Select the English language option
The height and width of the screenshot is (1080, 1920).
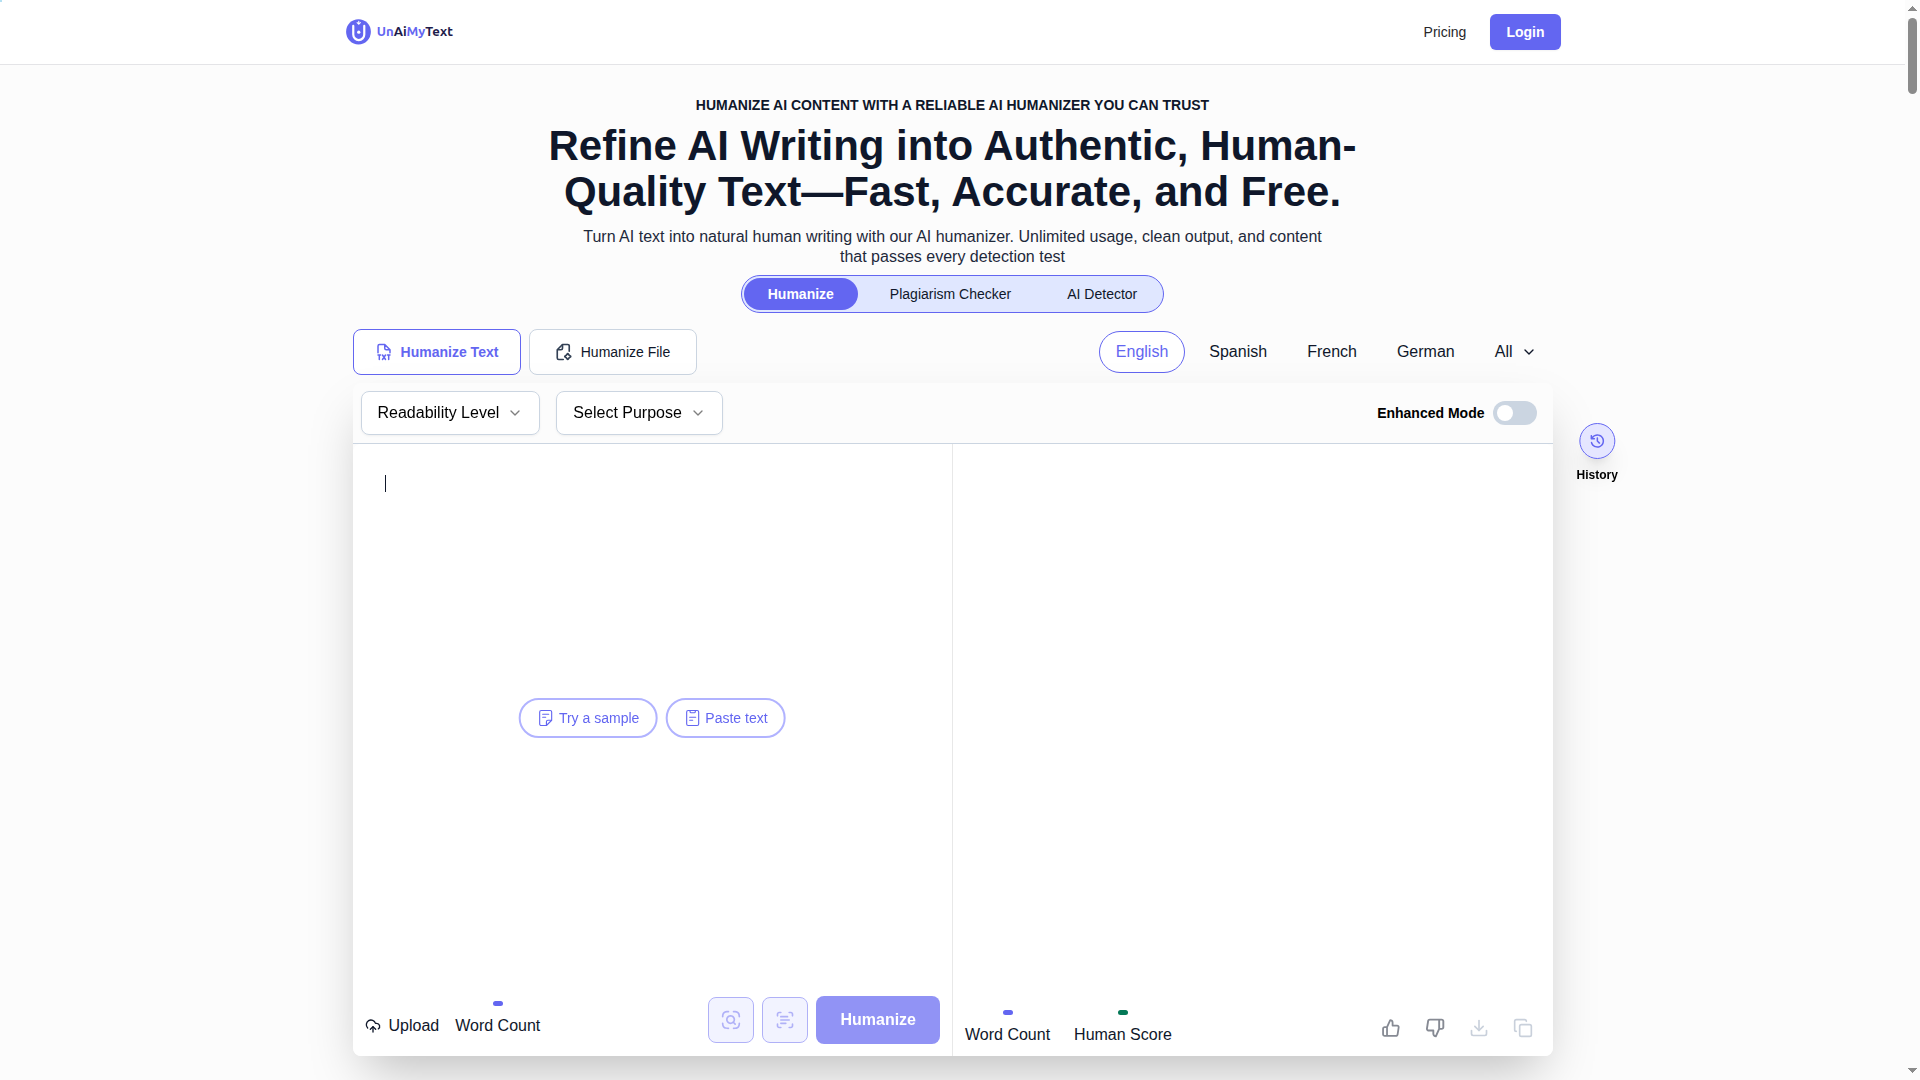(1141, 352)
